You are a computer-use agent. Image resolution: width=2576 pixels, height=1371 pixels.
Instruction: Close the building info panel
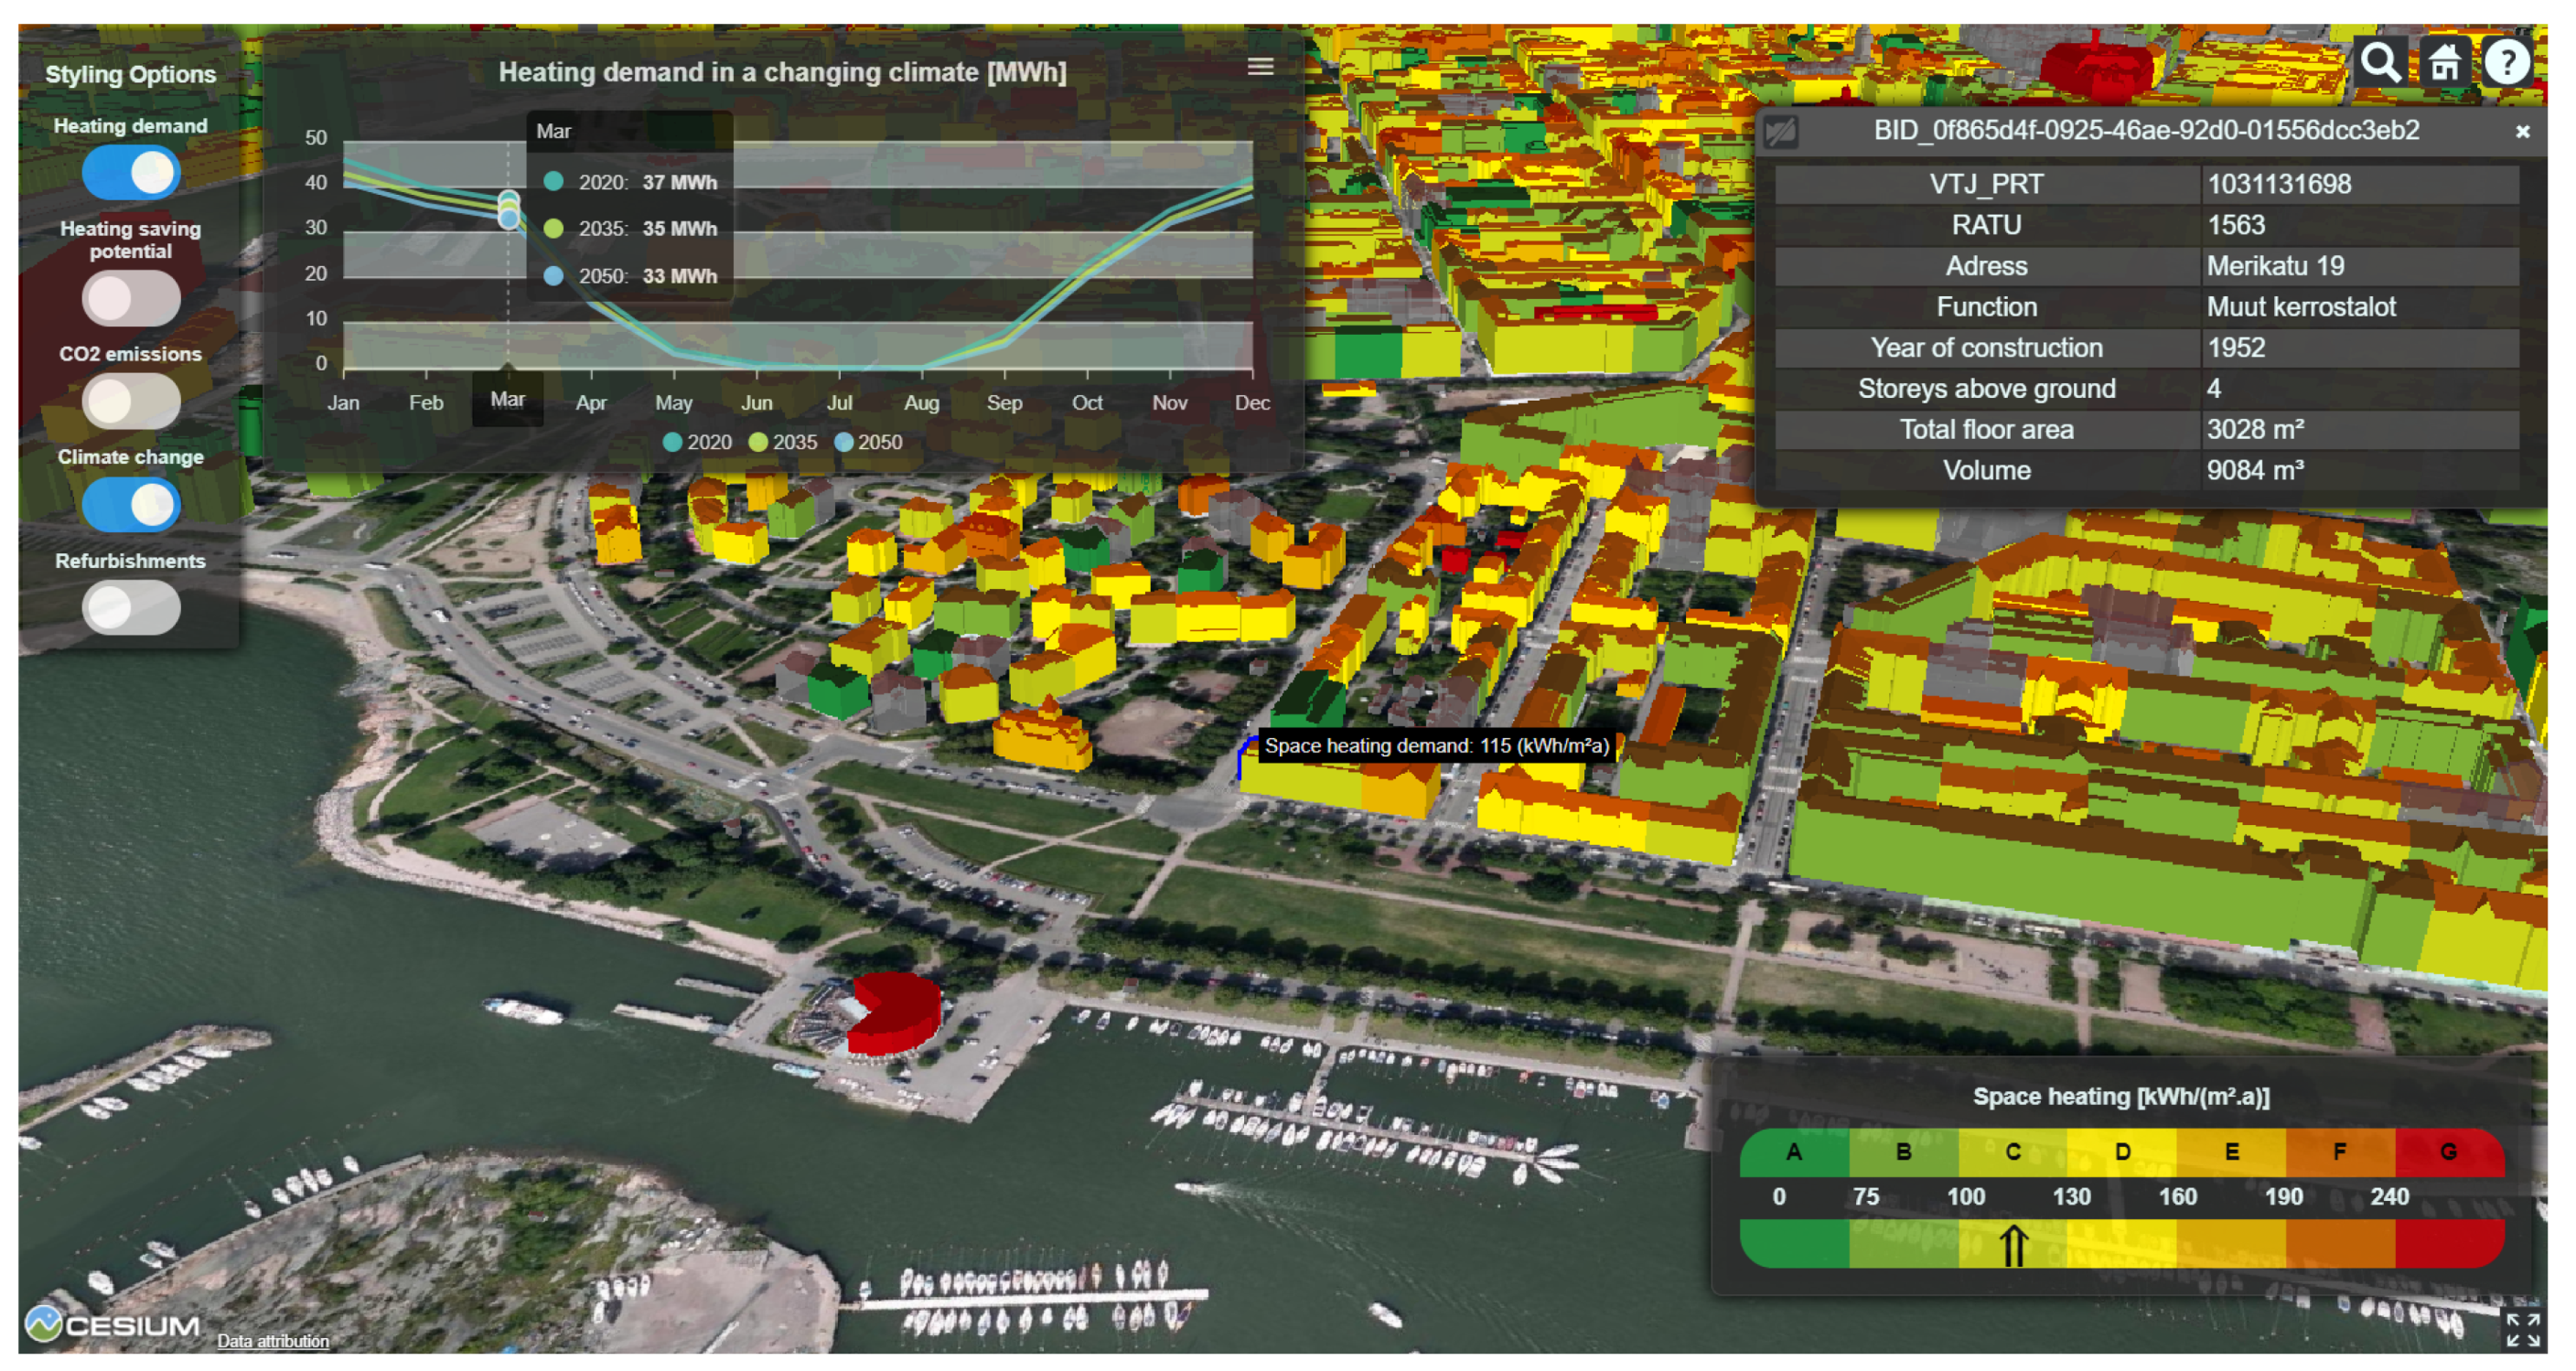[2522, 132]
